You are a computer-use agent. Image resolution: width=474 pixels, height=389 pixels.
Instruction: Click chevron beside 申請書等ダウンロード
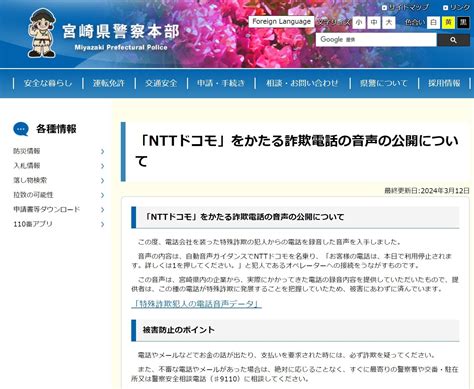(102, 210)
